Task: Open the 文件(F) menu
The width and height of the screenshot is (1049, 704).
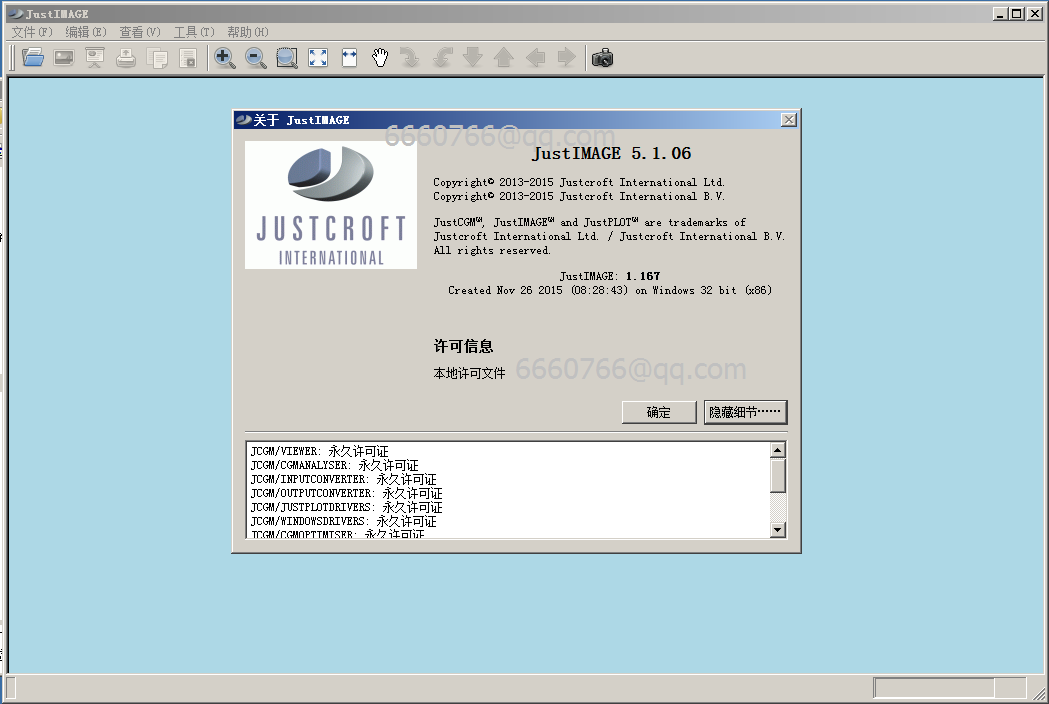Action: click(x=31, y=32)
